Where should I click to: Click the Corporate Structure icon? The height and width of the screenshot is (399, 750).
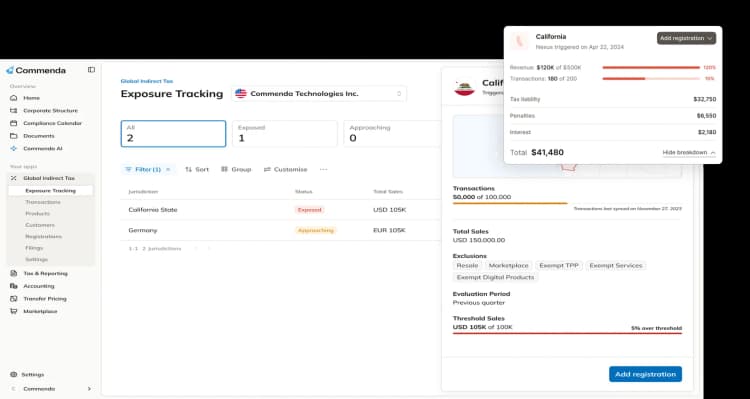click(13, 111)
